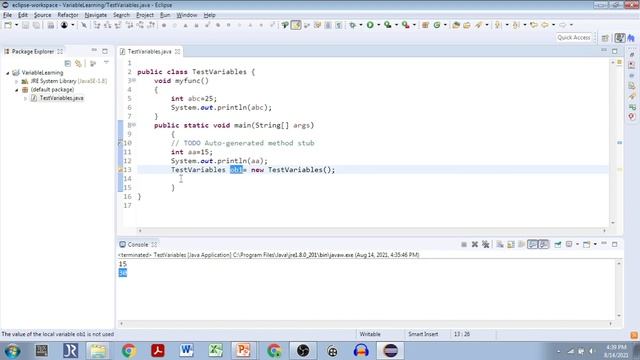Select TestVariables.java in Package Explorer
This screenshot has height=360, width=640.
point(61,98)
